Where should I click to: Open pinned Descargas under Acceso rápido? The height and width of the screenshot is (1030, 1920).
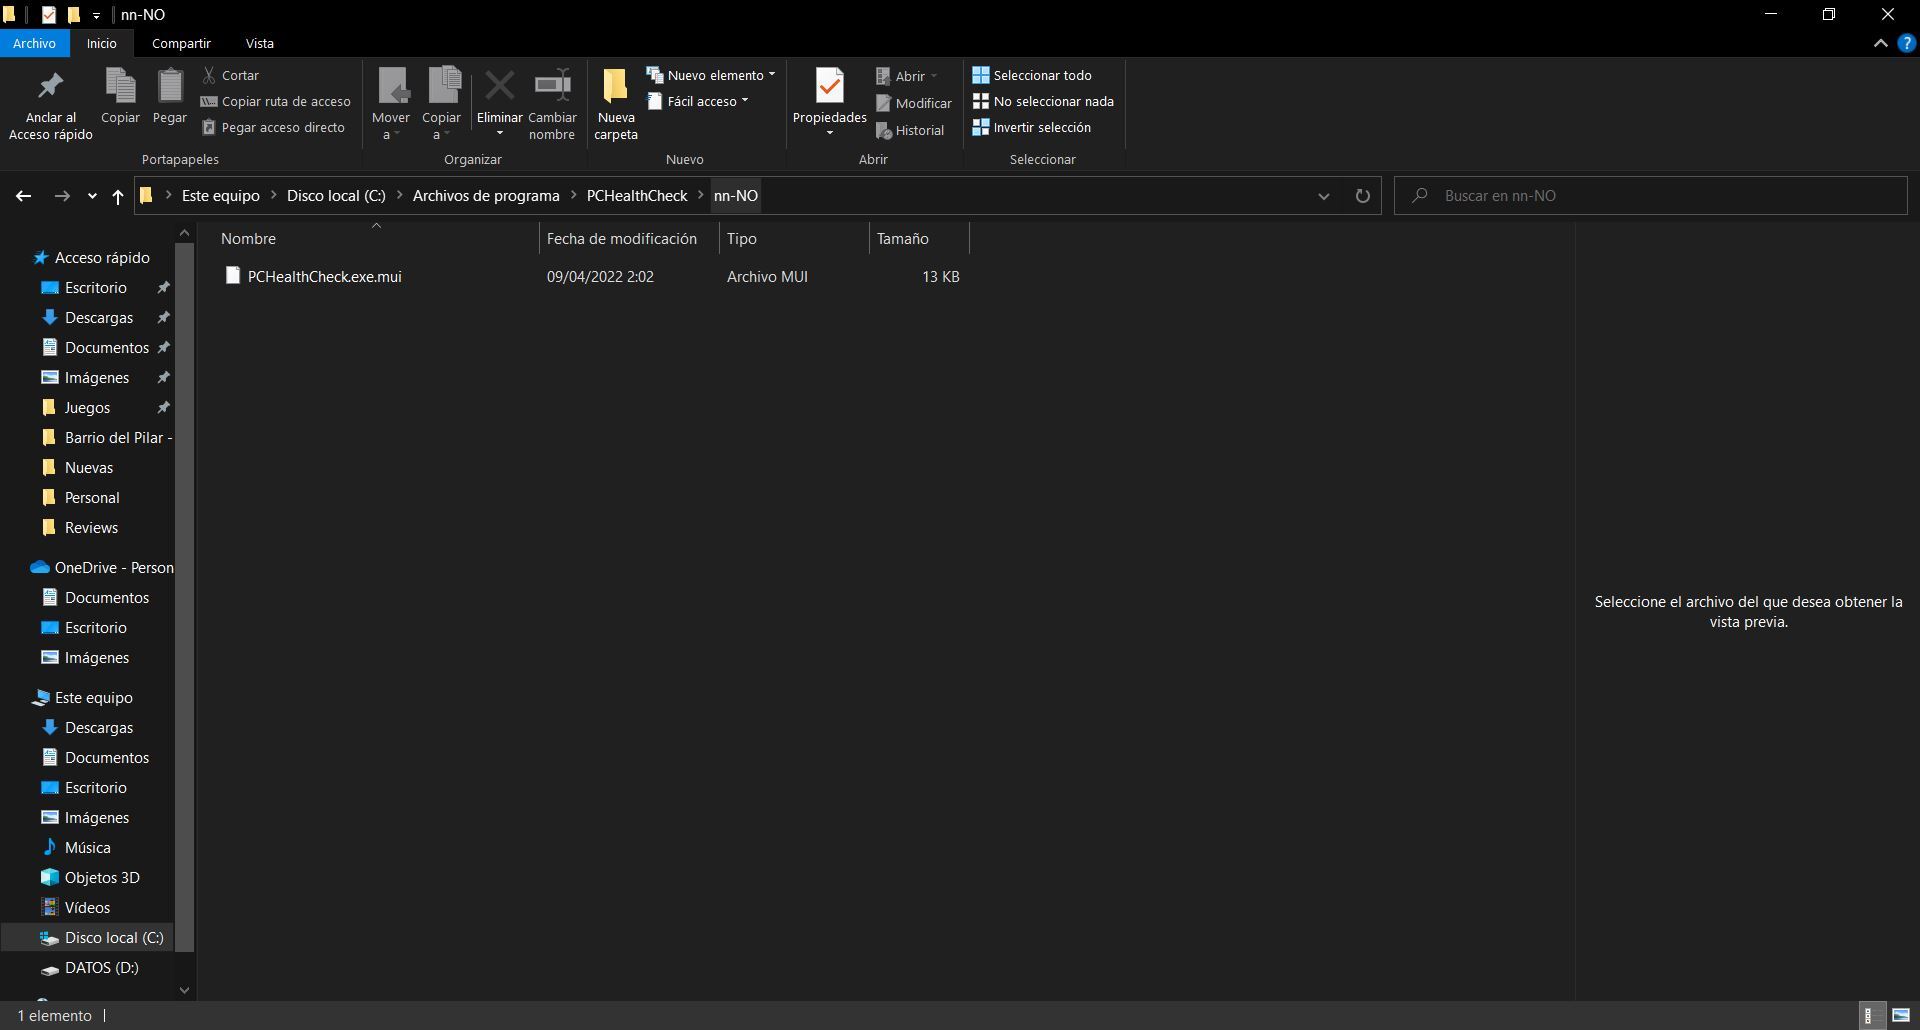coord(98,318)
